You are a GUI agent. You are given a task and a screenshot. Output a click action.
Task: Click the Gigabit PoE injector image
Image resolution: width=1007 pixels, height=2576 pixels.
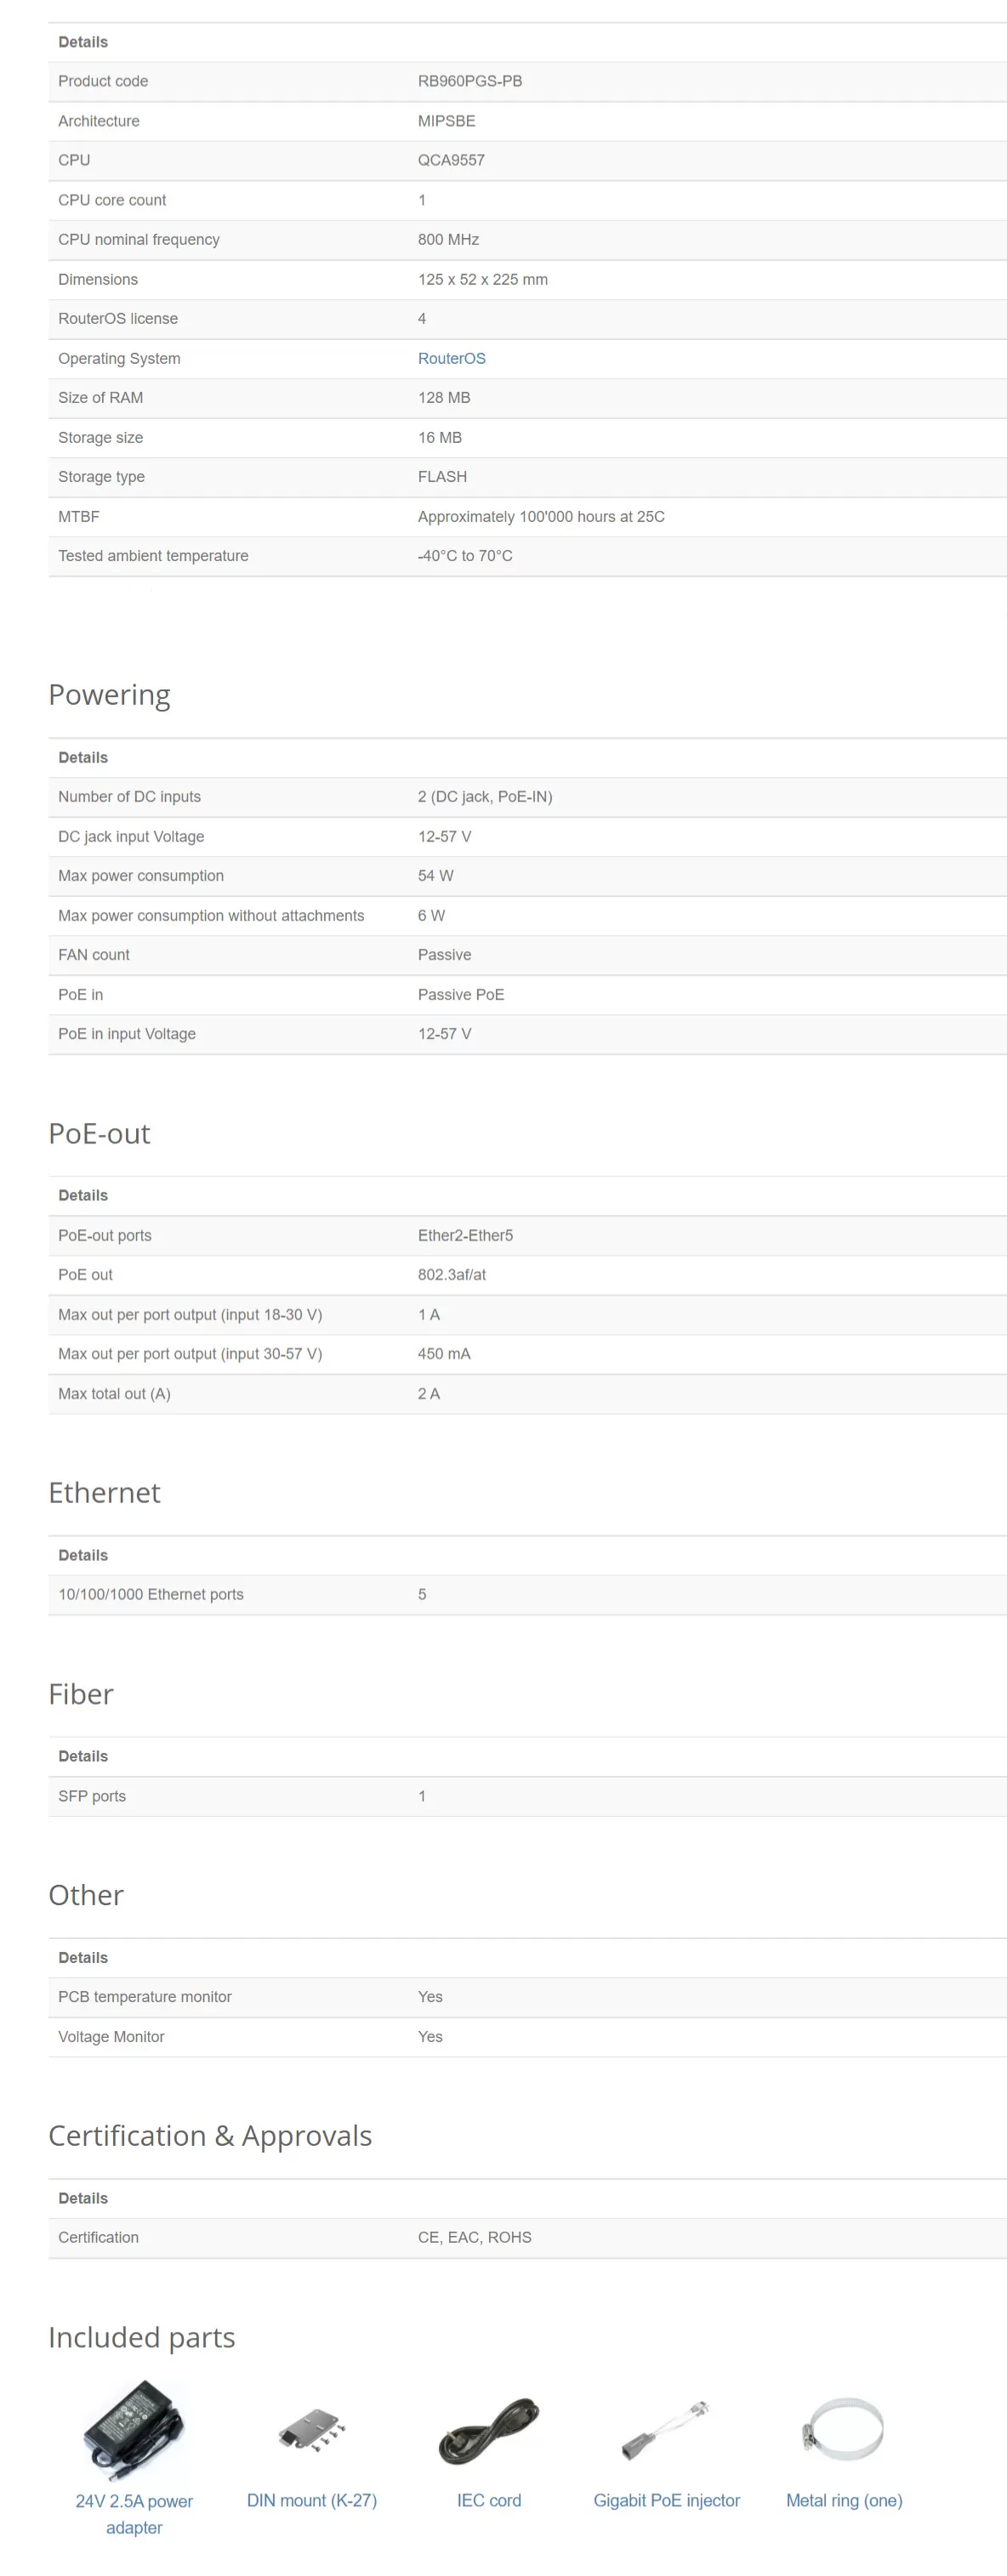point(666,2430)
